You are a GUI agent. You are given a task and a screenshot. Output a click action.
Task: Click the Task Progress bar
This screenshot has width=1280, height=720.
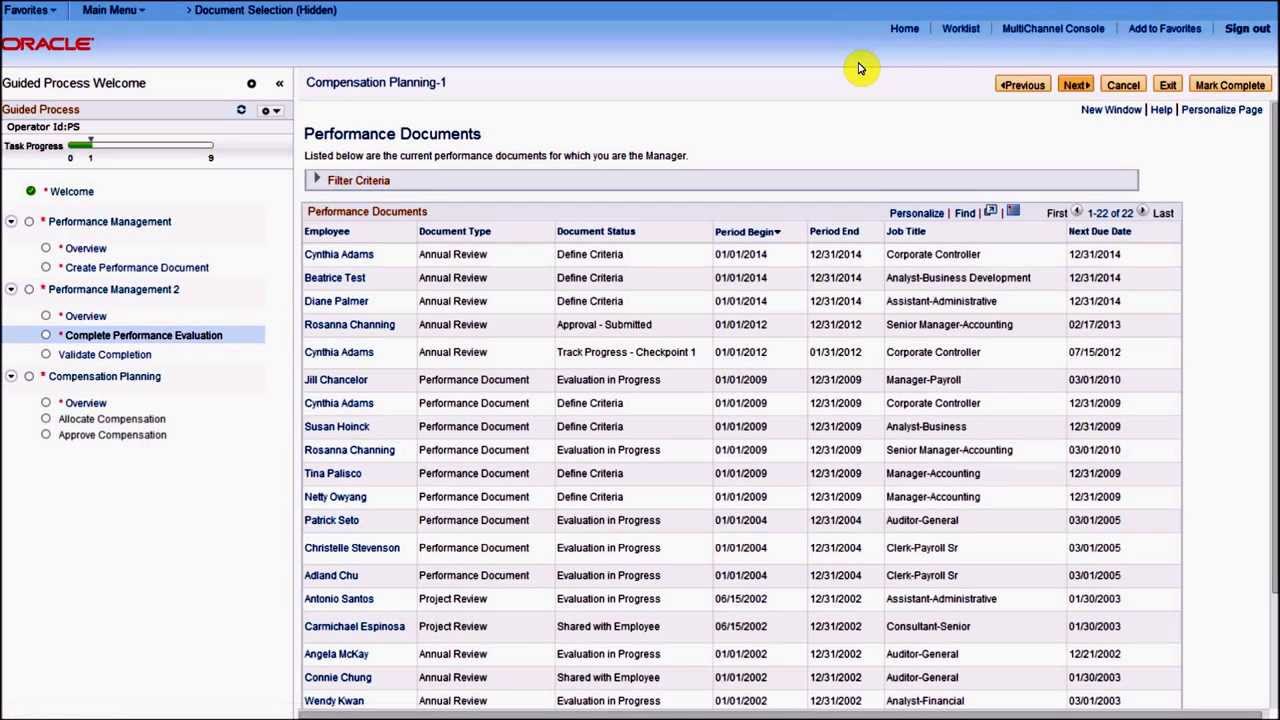(x=140, y=146)
